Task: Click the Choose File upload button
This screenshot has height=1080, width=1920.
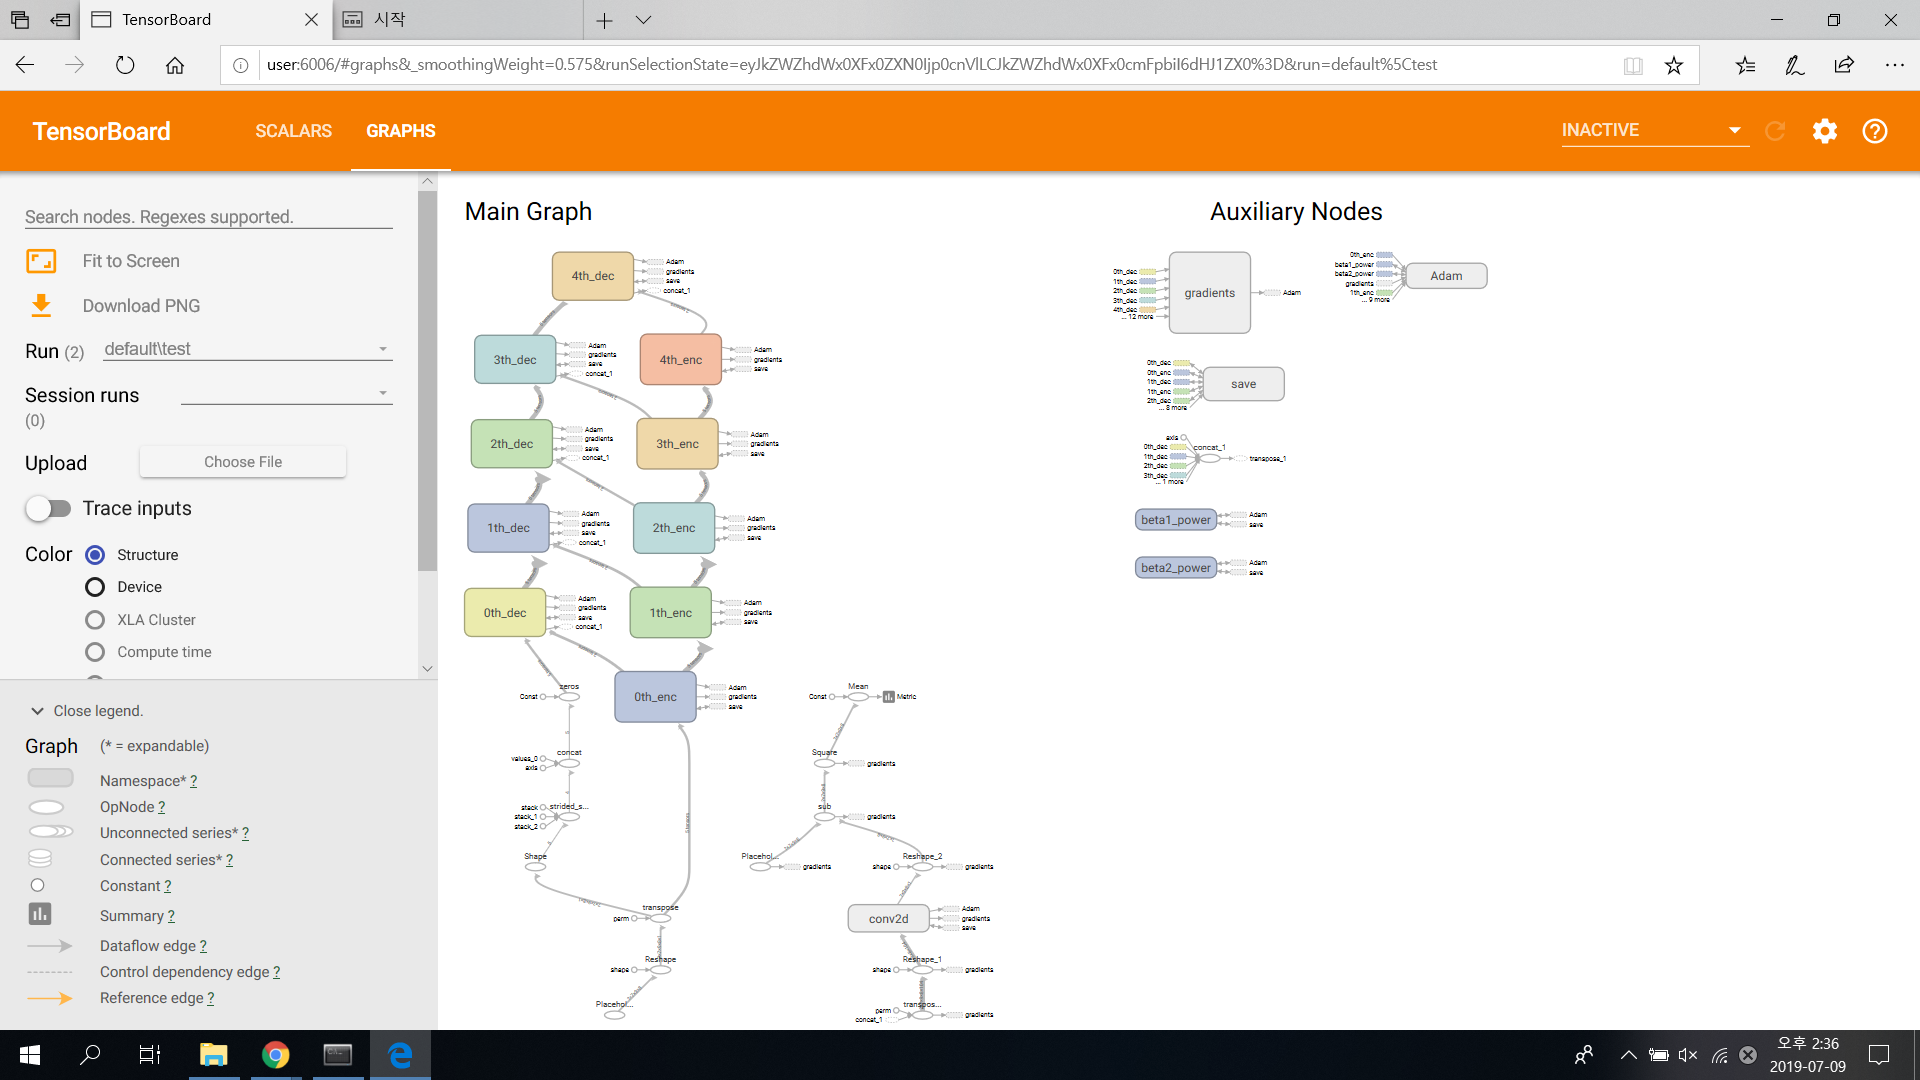Action: pyautogui.click(x=243, y=462)
